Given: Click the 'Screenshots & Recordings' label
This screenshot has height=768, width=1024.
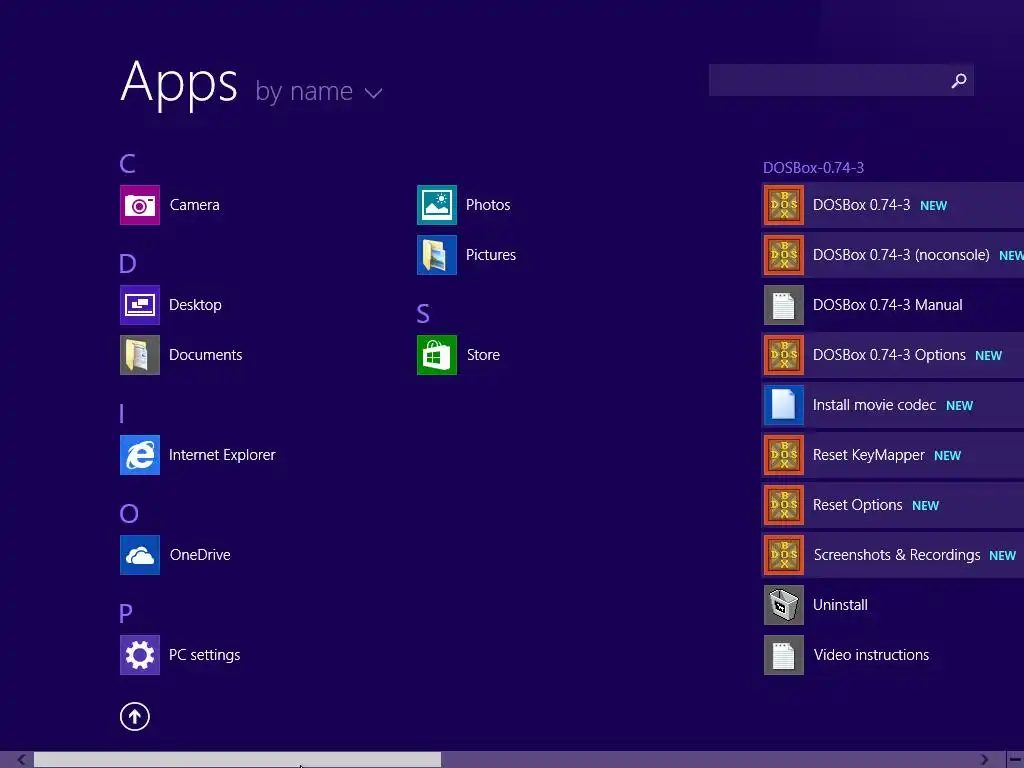Looking at the screenshot, I should [x=897, y=555].
